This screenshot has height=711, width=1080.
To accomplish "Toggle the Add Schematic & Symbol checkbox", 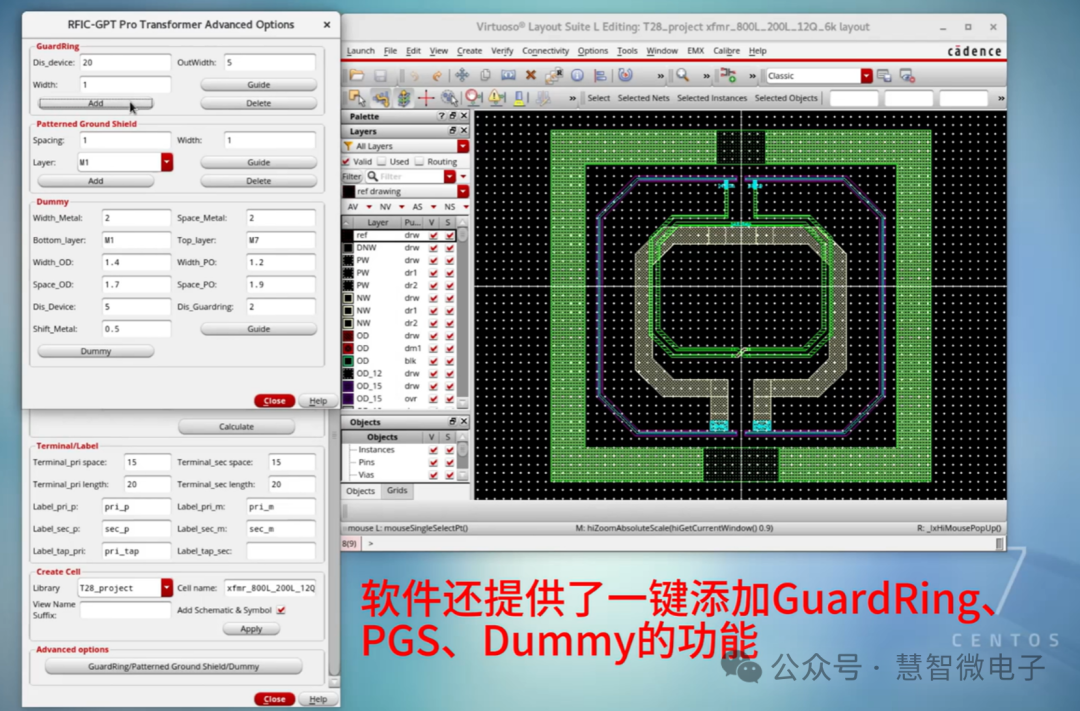I will pos(281,610).
